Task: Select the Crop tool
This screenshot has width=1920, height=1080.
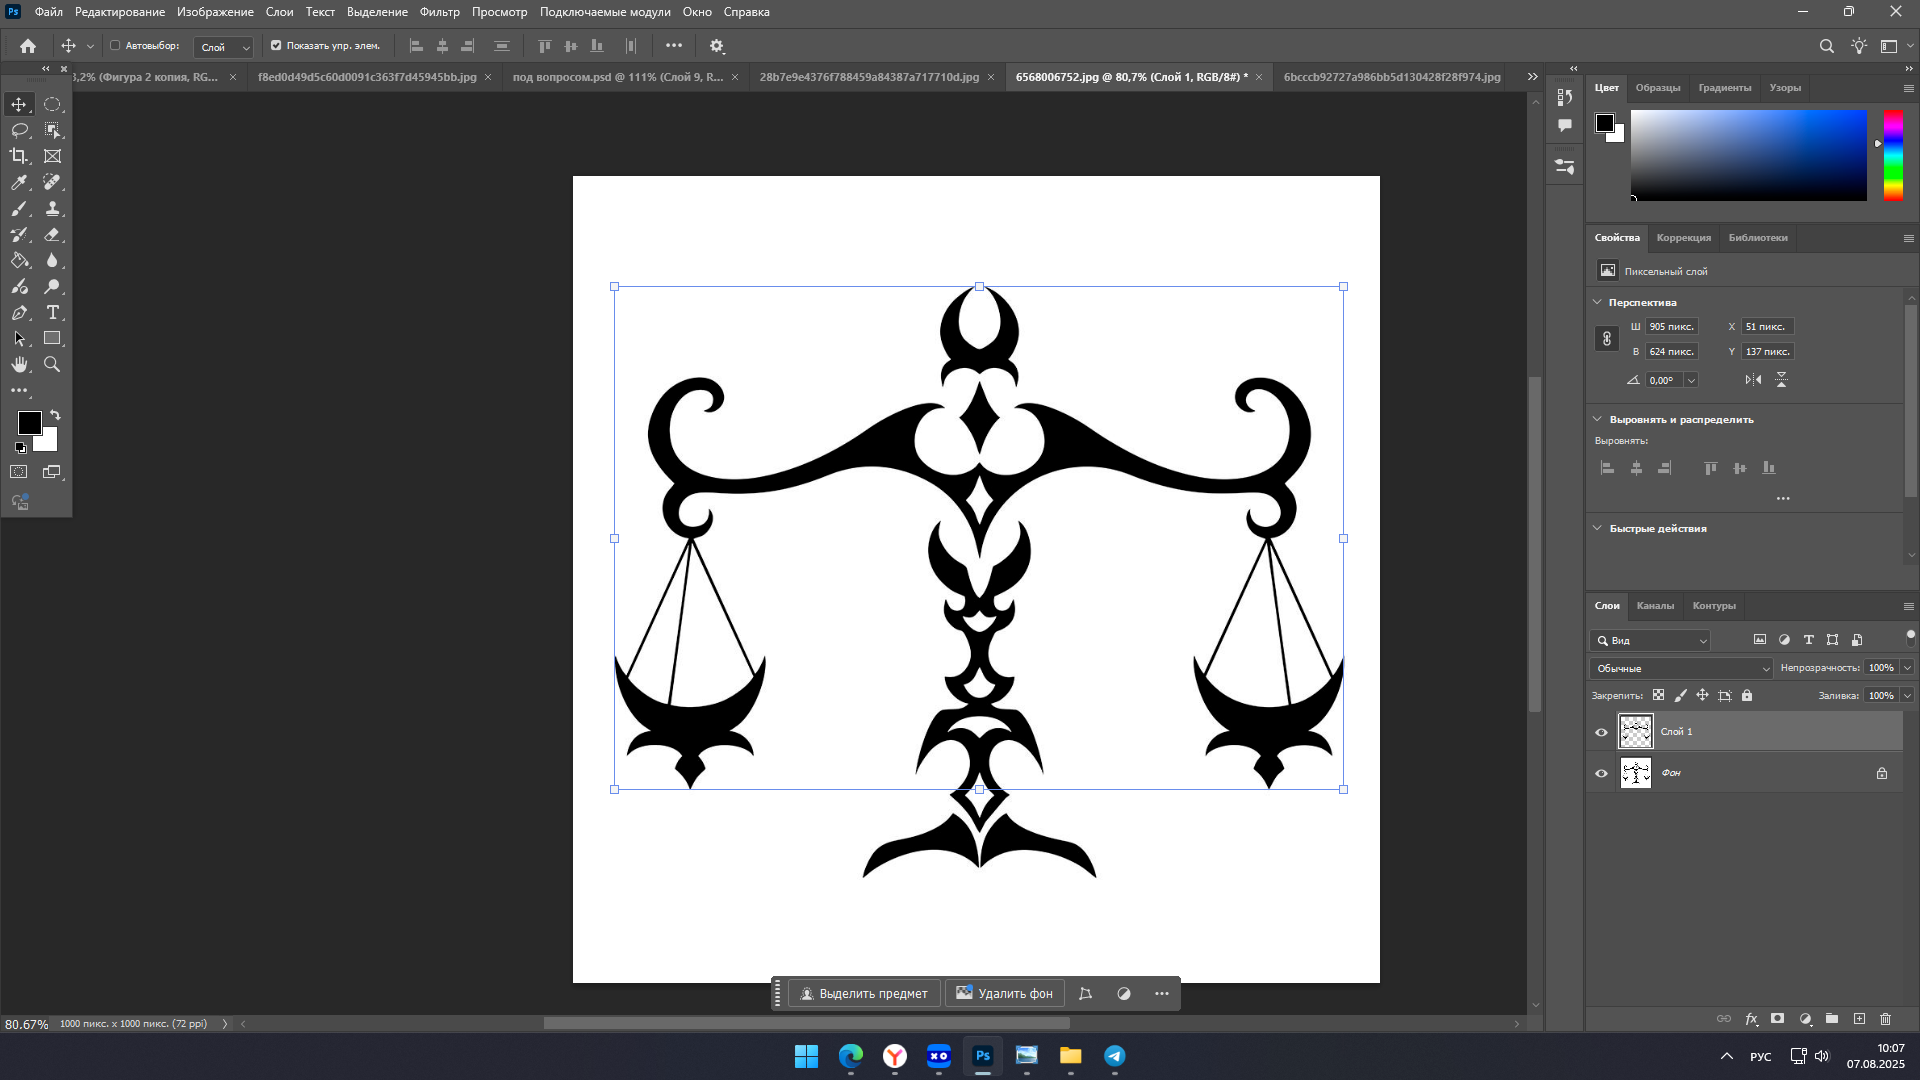Action: coord(19,156)
